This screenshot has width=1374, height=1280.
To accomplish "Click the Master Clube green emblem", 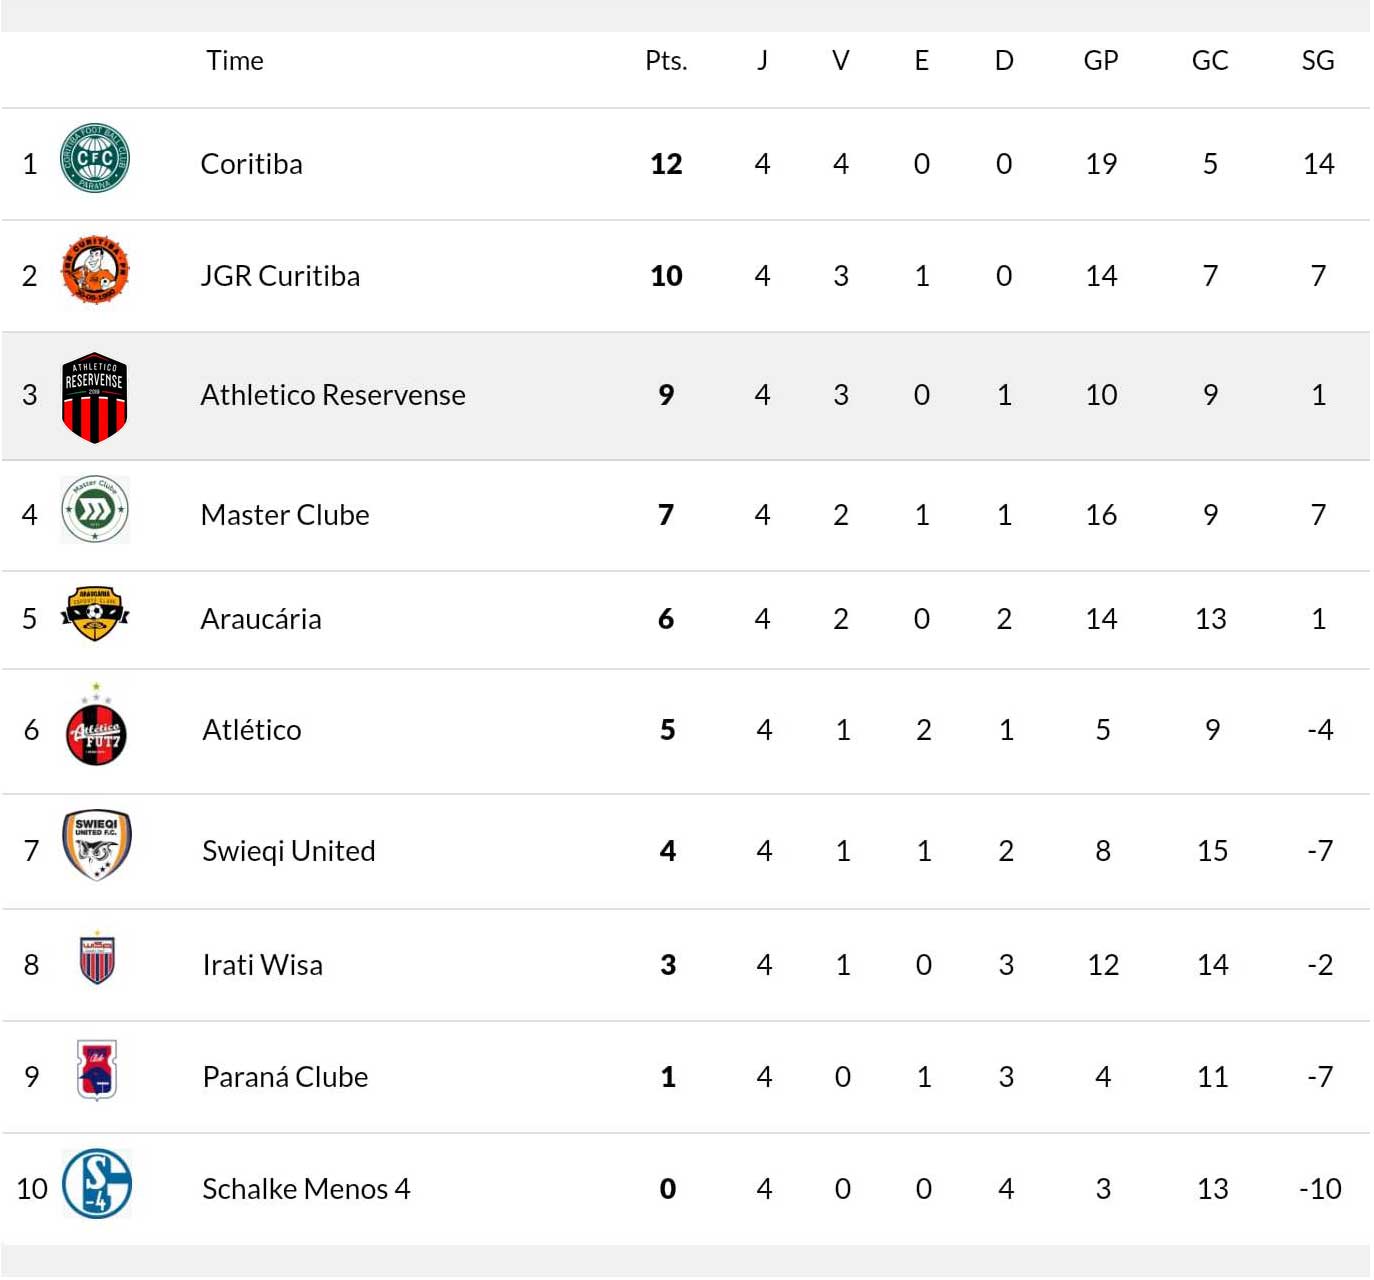I will click(x=95, y=509).
